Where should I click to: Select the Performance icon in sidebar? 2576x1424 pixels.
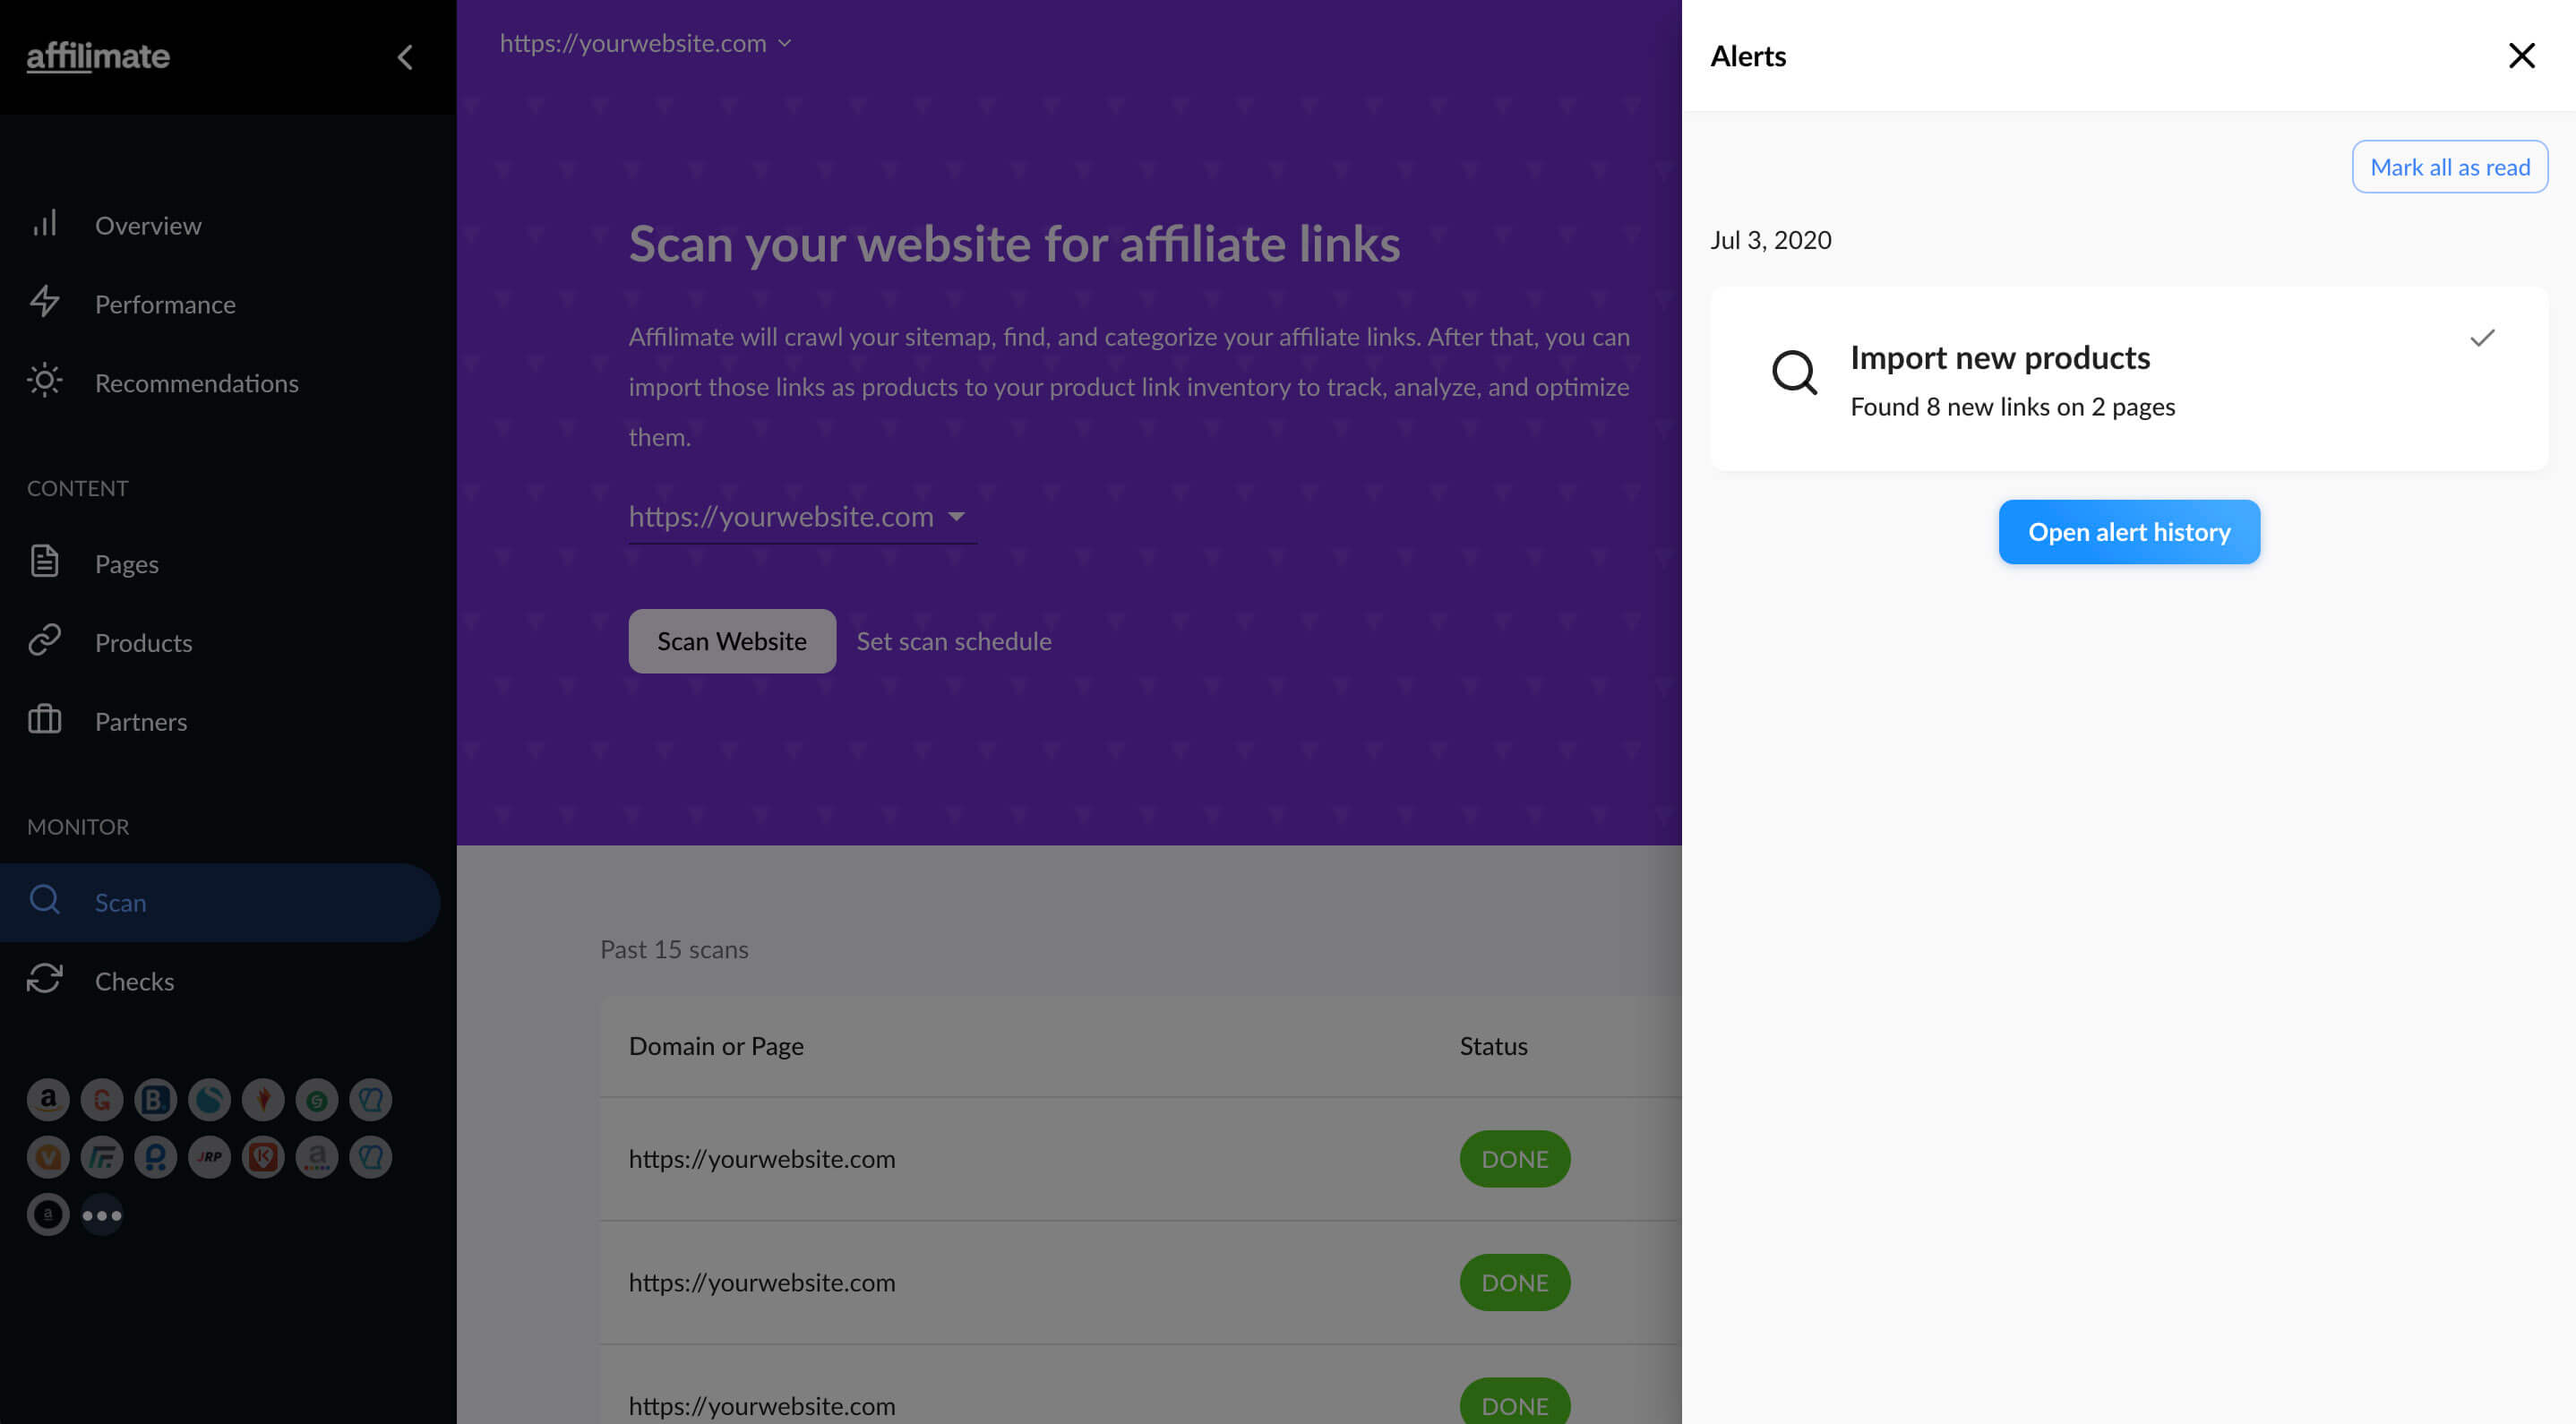(46, 302)
